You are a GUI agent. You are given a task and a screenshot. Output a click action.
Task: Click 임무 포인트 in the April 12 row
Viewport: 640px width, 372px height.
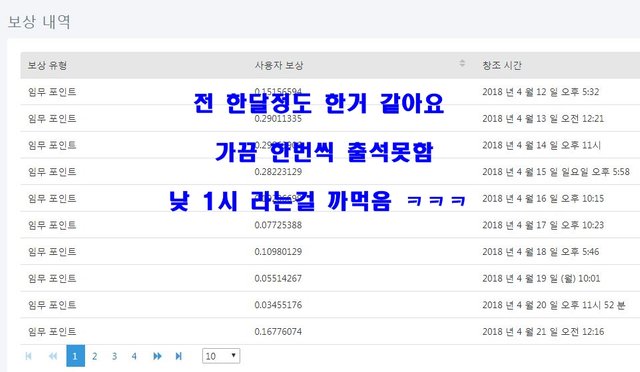pos(52,92)
